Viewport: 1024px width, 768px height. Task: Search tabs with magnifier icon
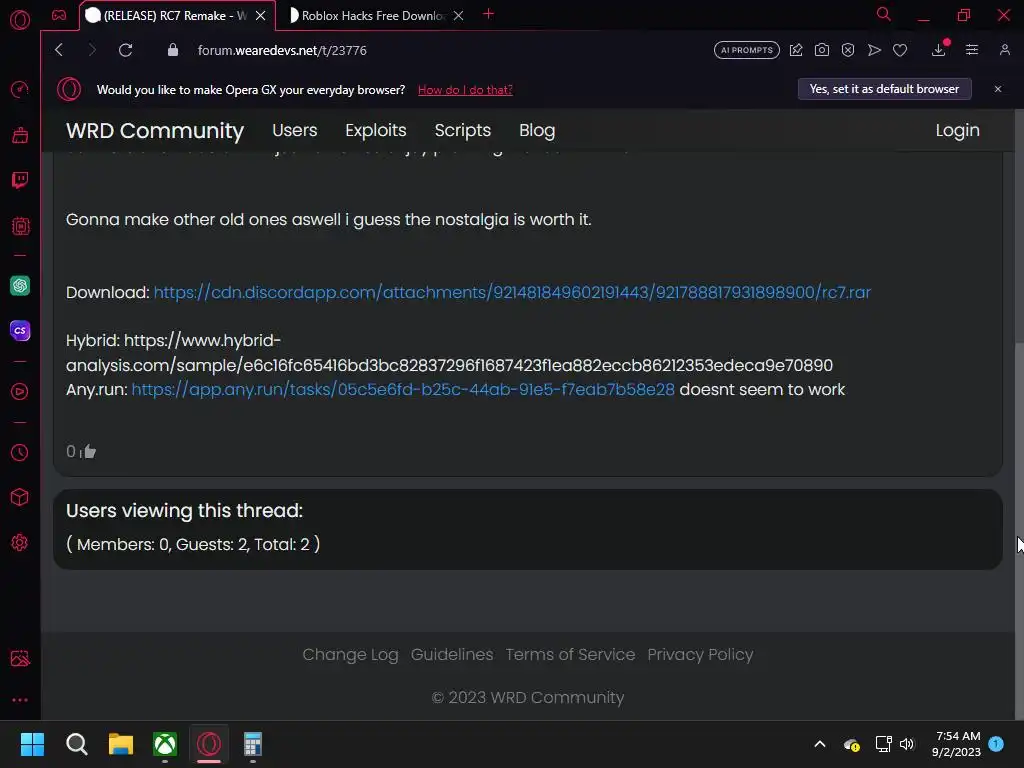[x=883, y=14]
